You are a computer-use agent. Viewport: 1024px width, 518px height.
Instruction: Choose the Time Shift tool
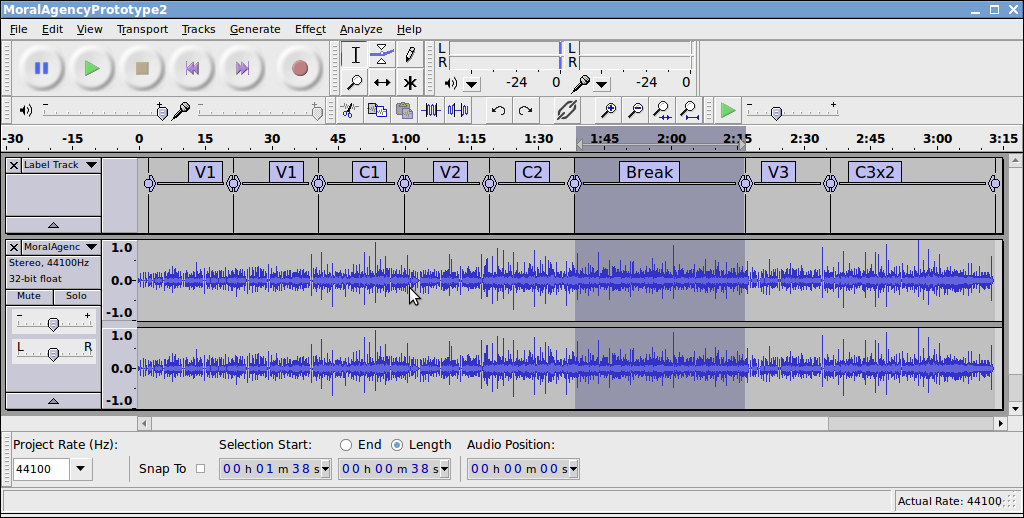click(382, 83)
